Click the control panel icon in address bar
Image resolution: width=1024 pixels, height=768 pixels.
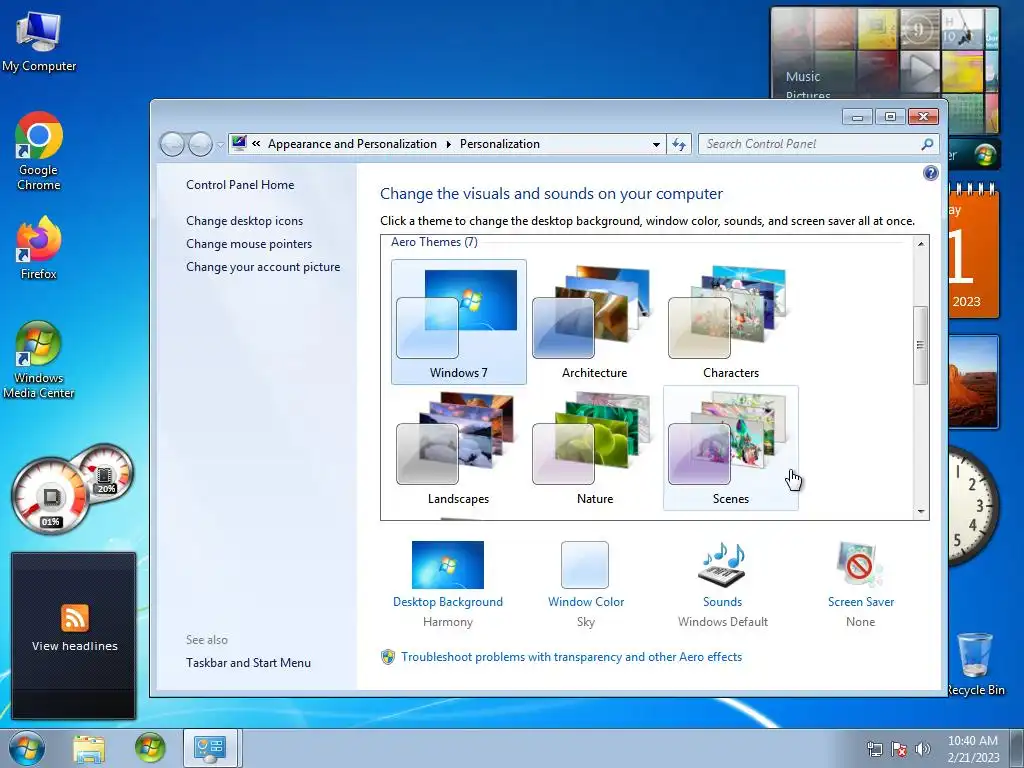[x=239, y=144]
